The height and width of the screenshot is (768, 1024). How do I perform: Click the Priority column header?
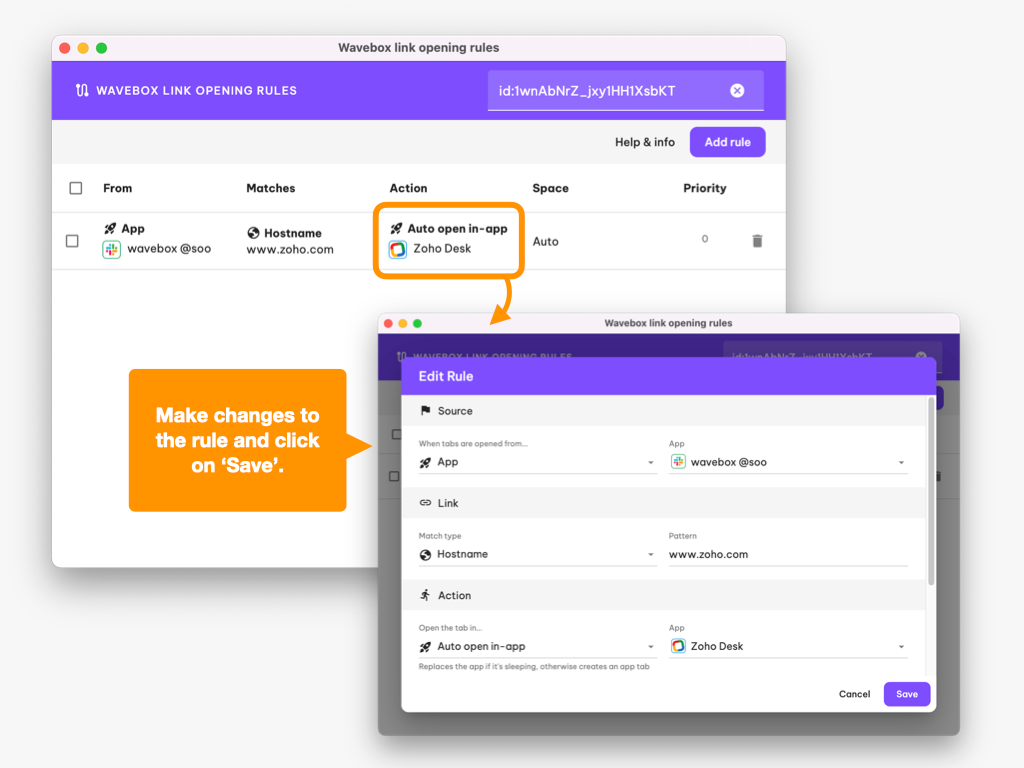tap(705, 188)
